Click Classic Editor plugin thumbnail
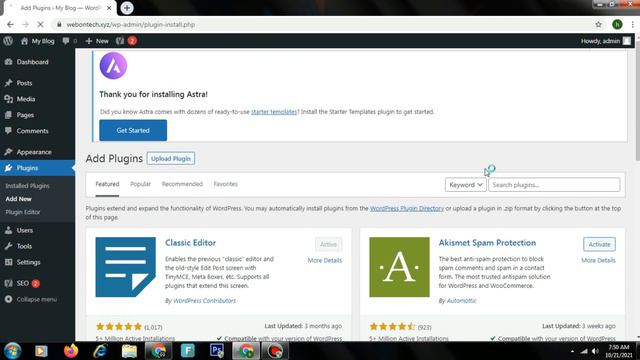640x360 pixels. pyautogui.click(x=126, y=267)
